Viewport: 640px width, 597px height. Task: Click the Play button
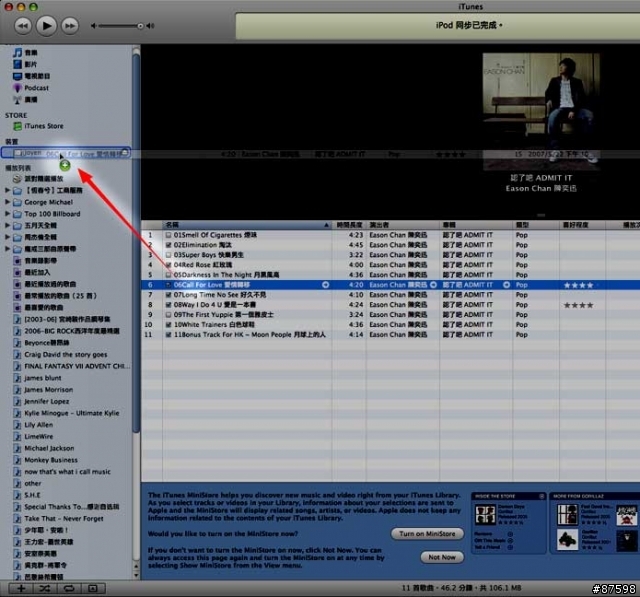coord(46,26)
